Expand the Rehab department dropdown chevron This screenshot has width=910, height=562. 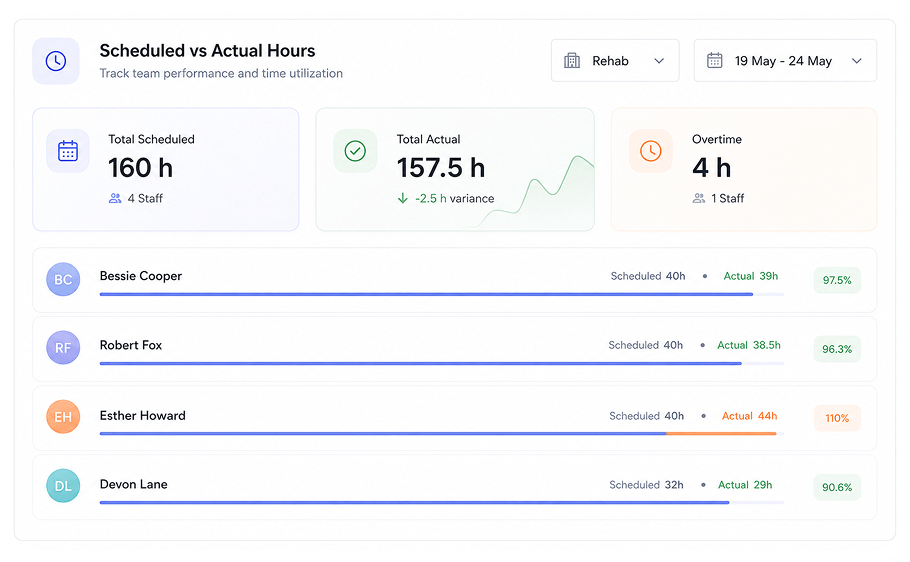point(659,61)
